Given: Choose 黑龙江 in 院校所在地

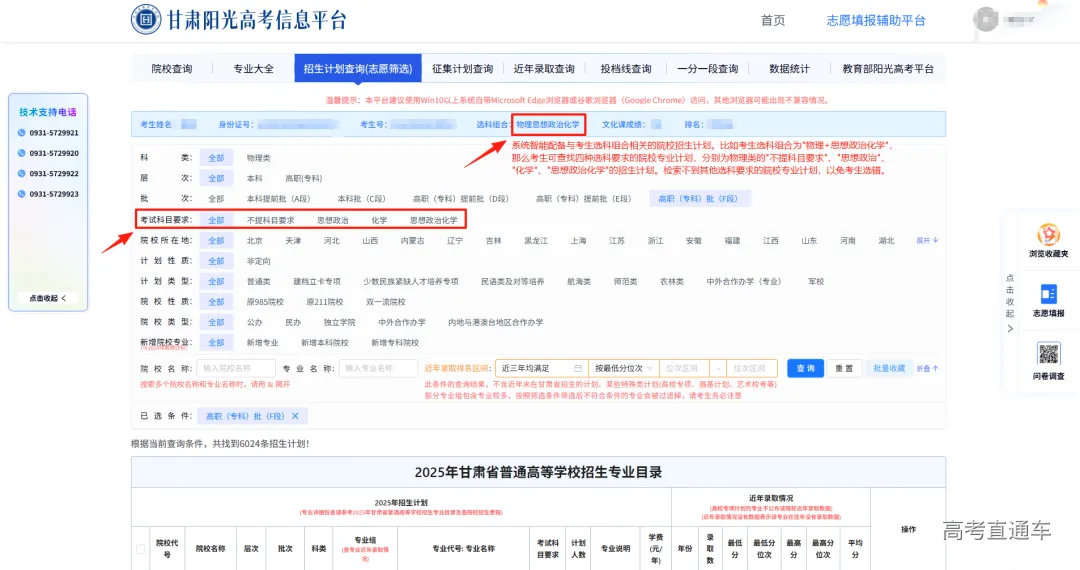Looking at the screenshot, I should pos(535,240).
